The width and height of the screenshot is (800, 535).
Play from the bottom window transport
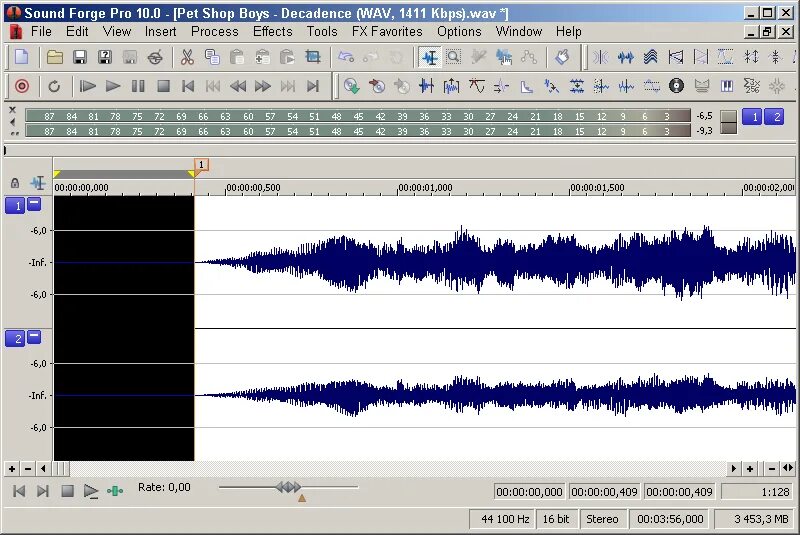[x=91, y=491]
